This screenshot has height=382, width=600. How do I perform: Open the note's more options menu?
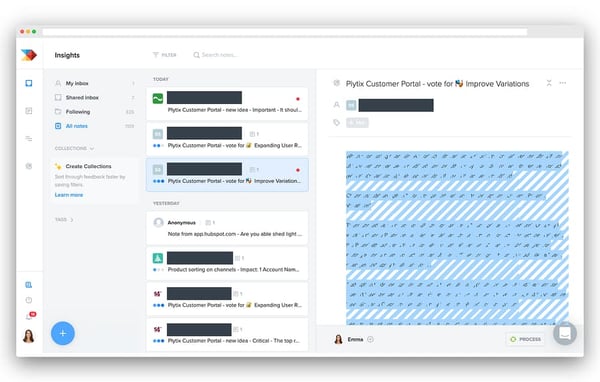point(562,83)
